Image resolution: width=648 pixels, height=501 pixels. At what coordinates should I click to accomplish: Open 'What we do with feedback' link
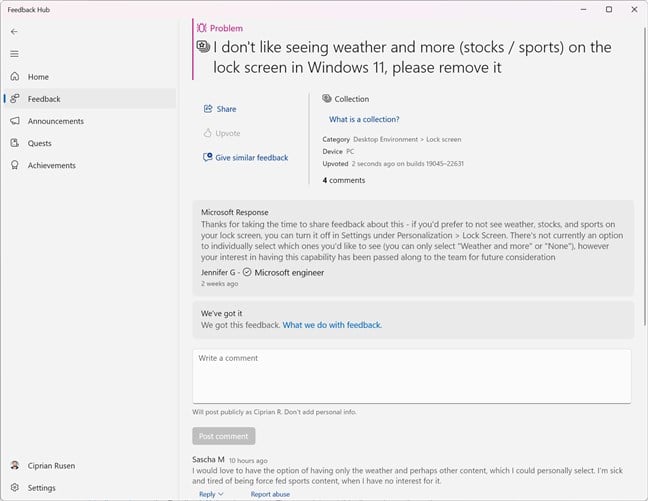[x=332, y=325]
